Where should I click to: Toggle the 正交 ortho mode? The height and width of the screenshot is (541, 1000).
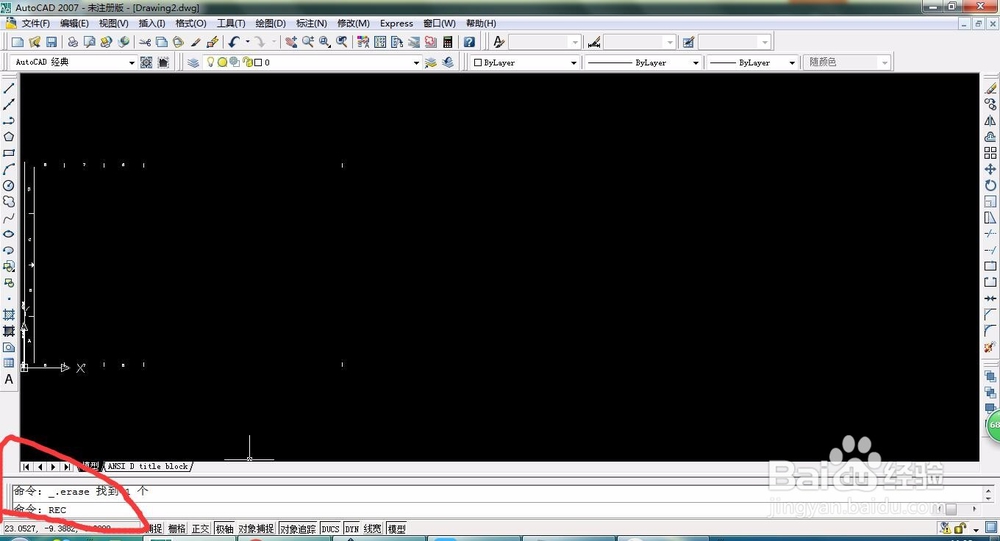pyautogui.click(x=200, y=529)
